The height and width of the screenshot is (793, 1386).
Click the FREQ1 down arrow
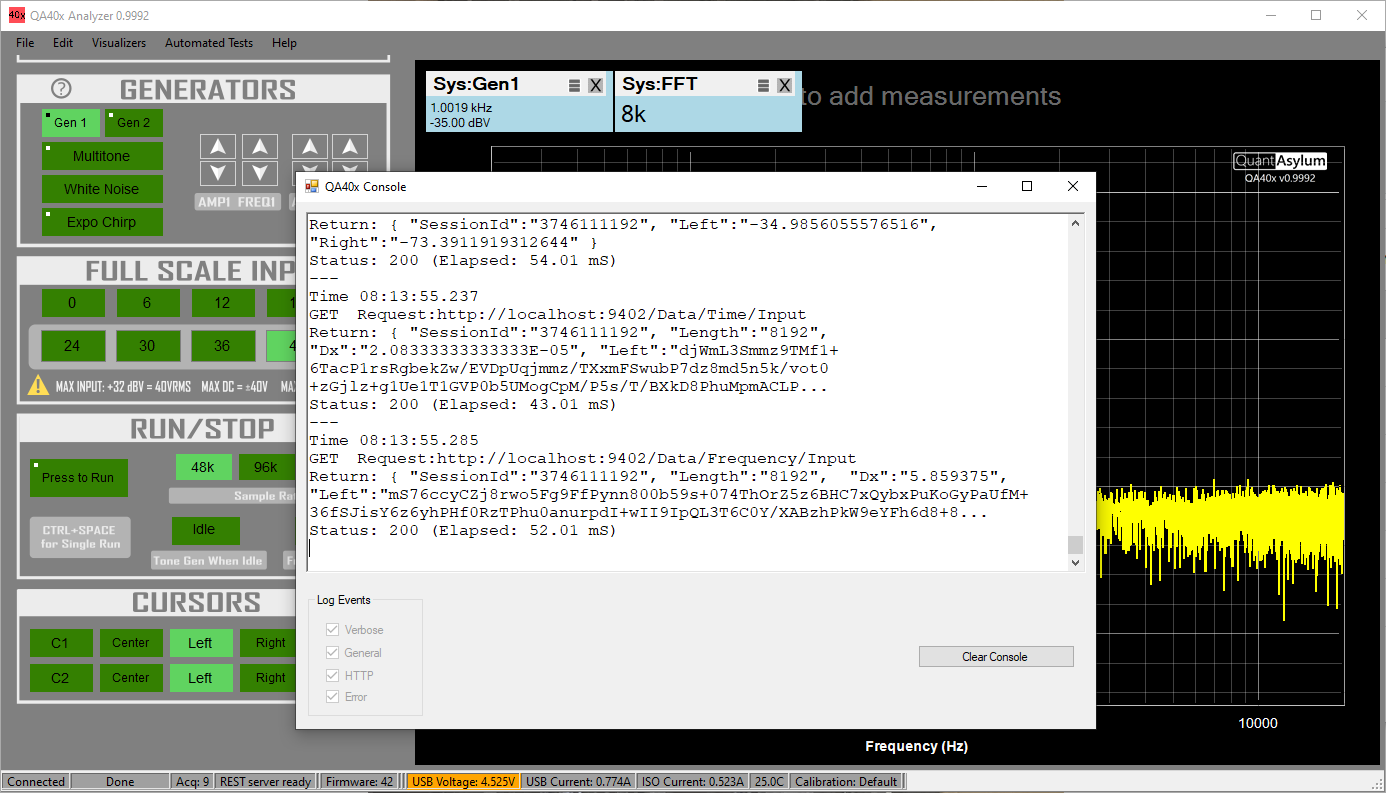(x=260, y=173)
